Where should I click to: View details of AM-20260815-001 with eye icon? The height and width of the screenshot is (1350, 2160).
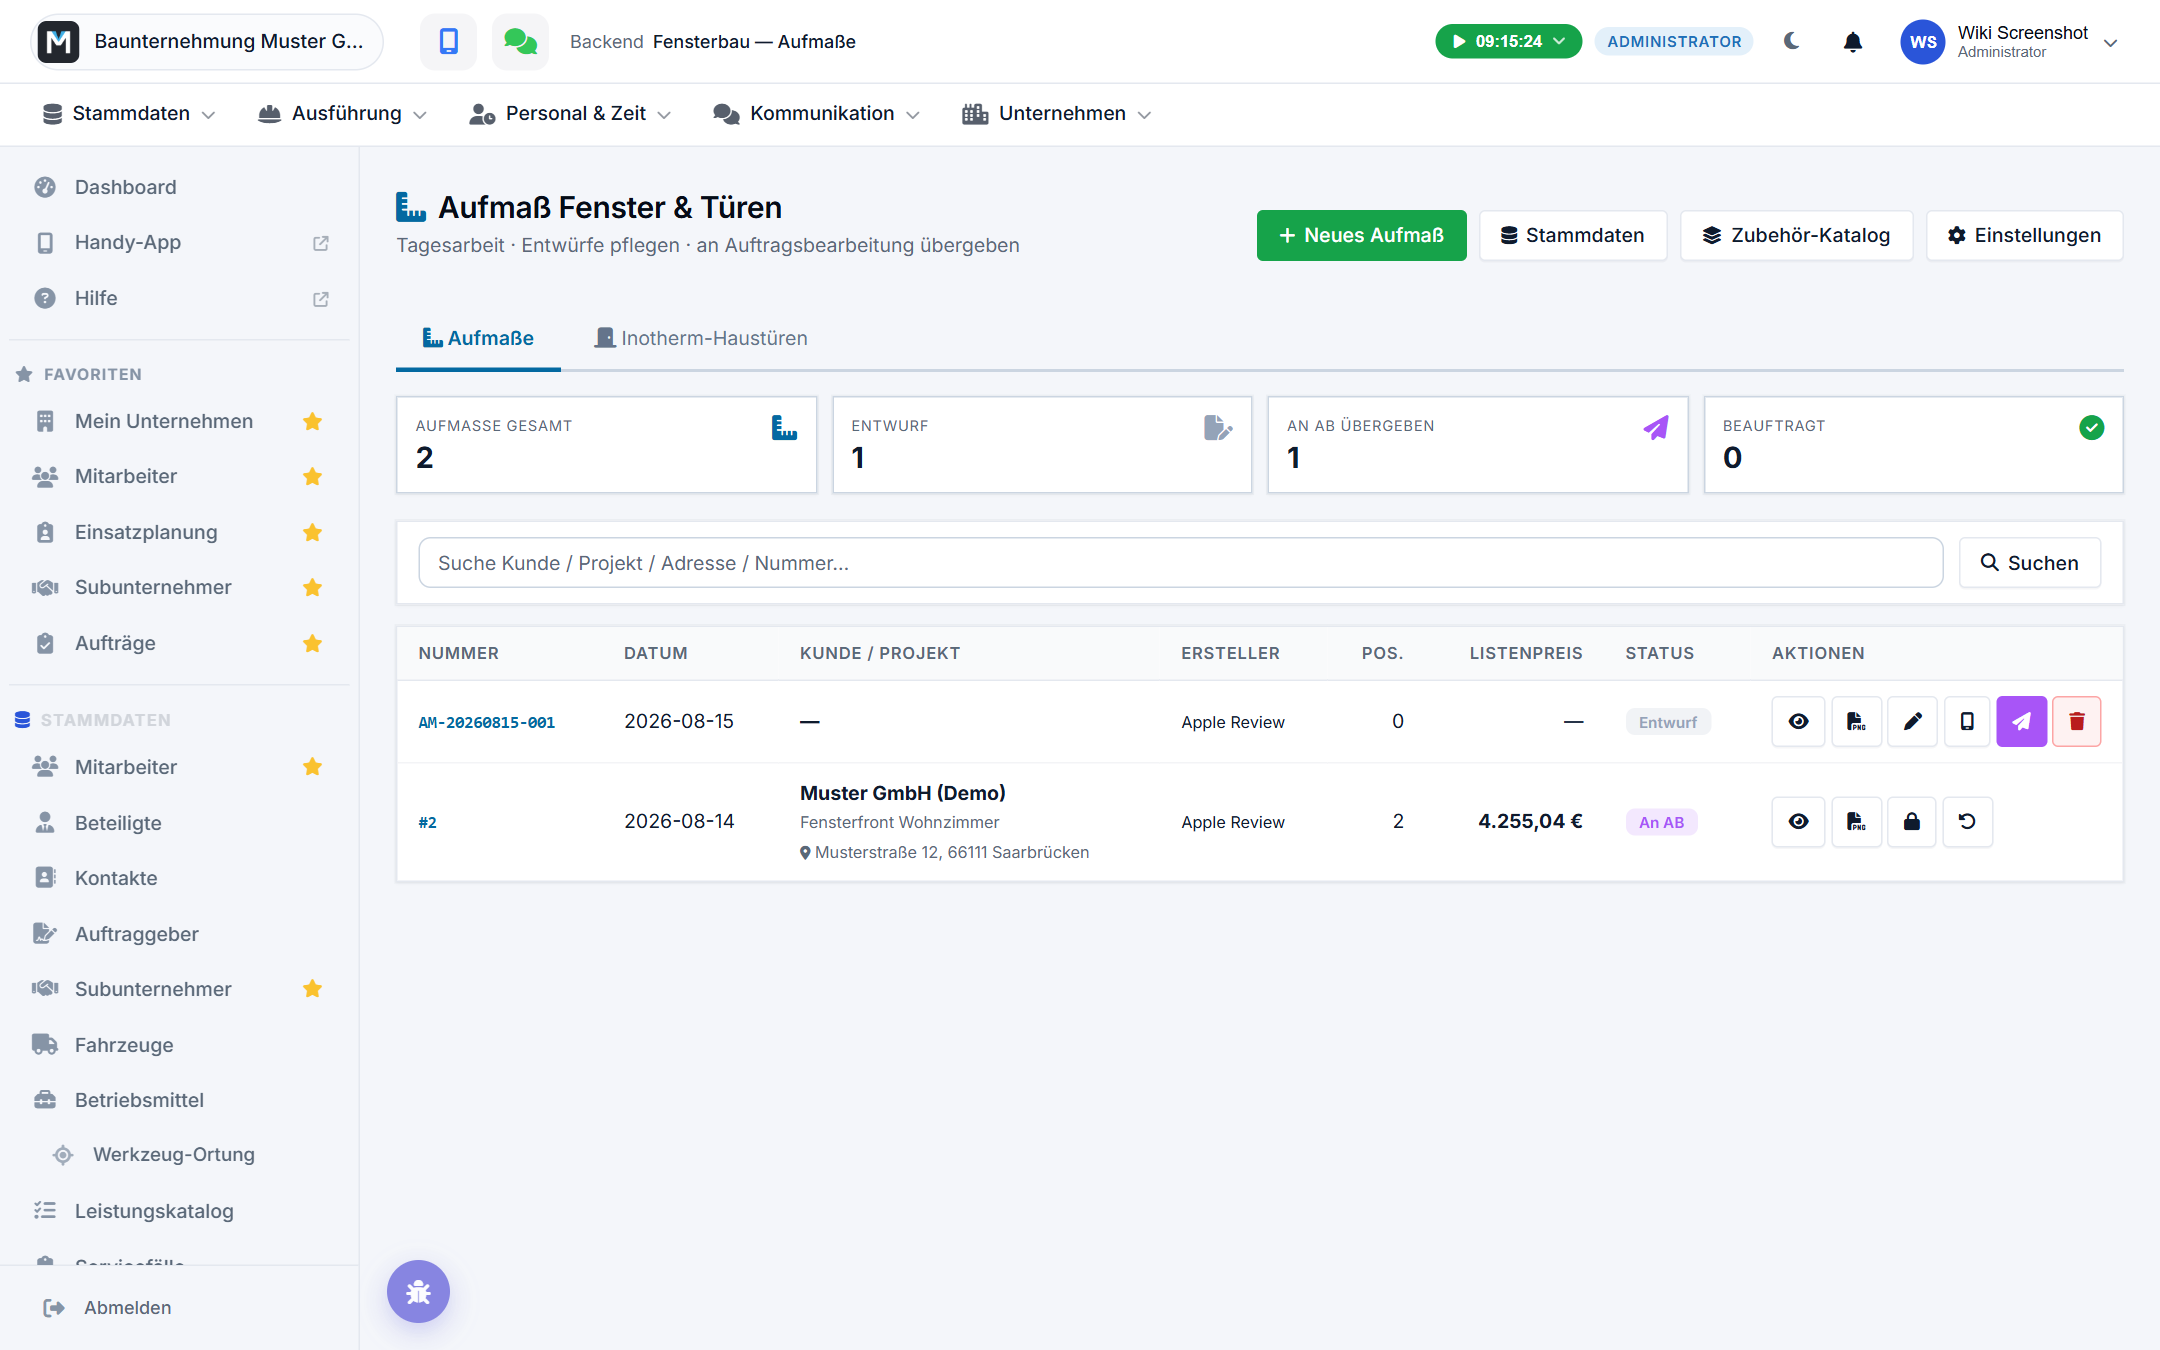pos(1798,722)
